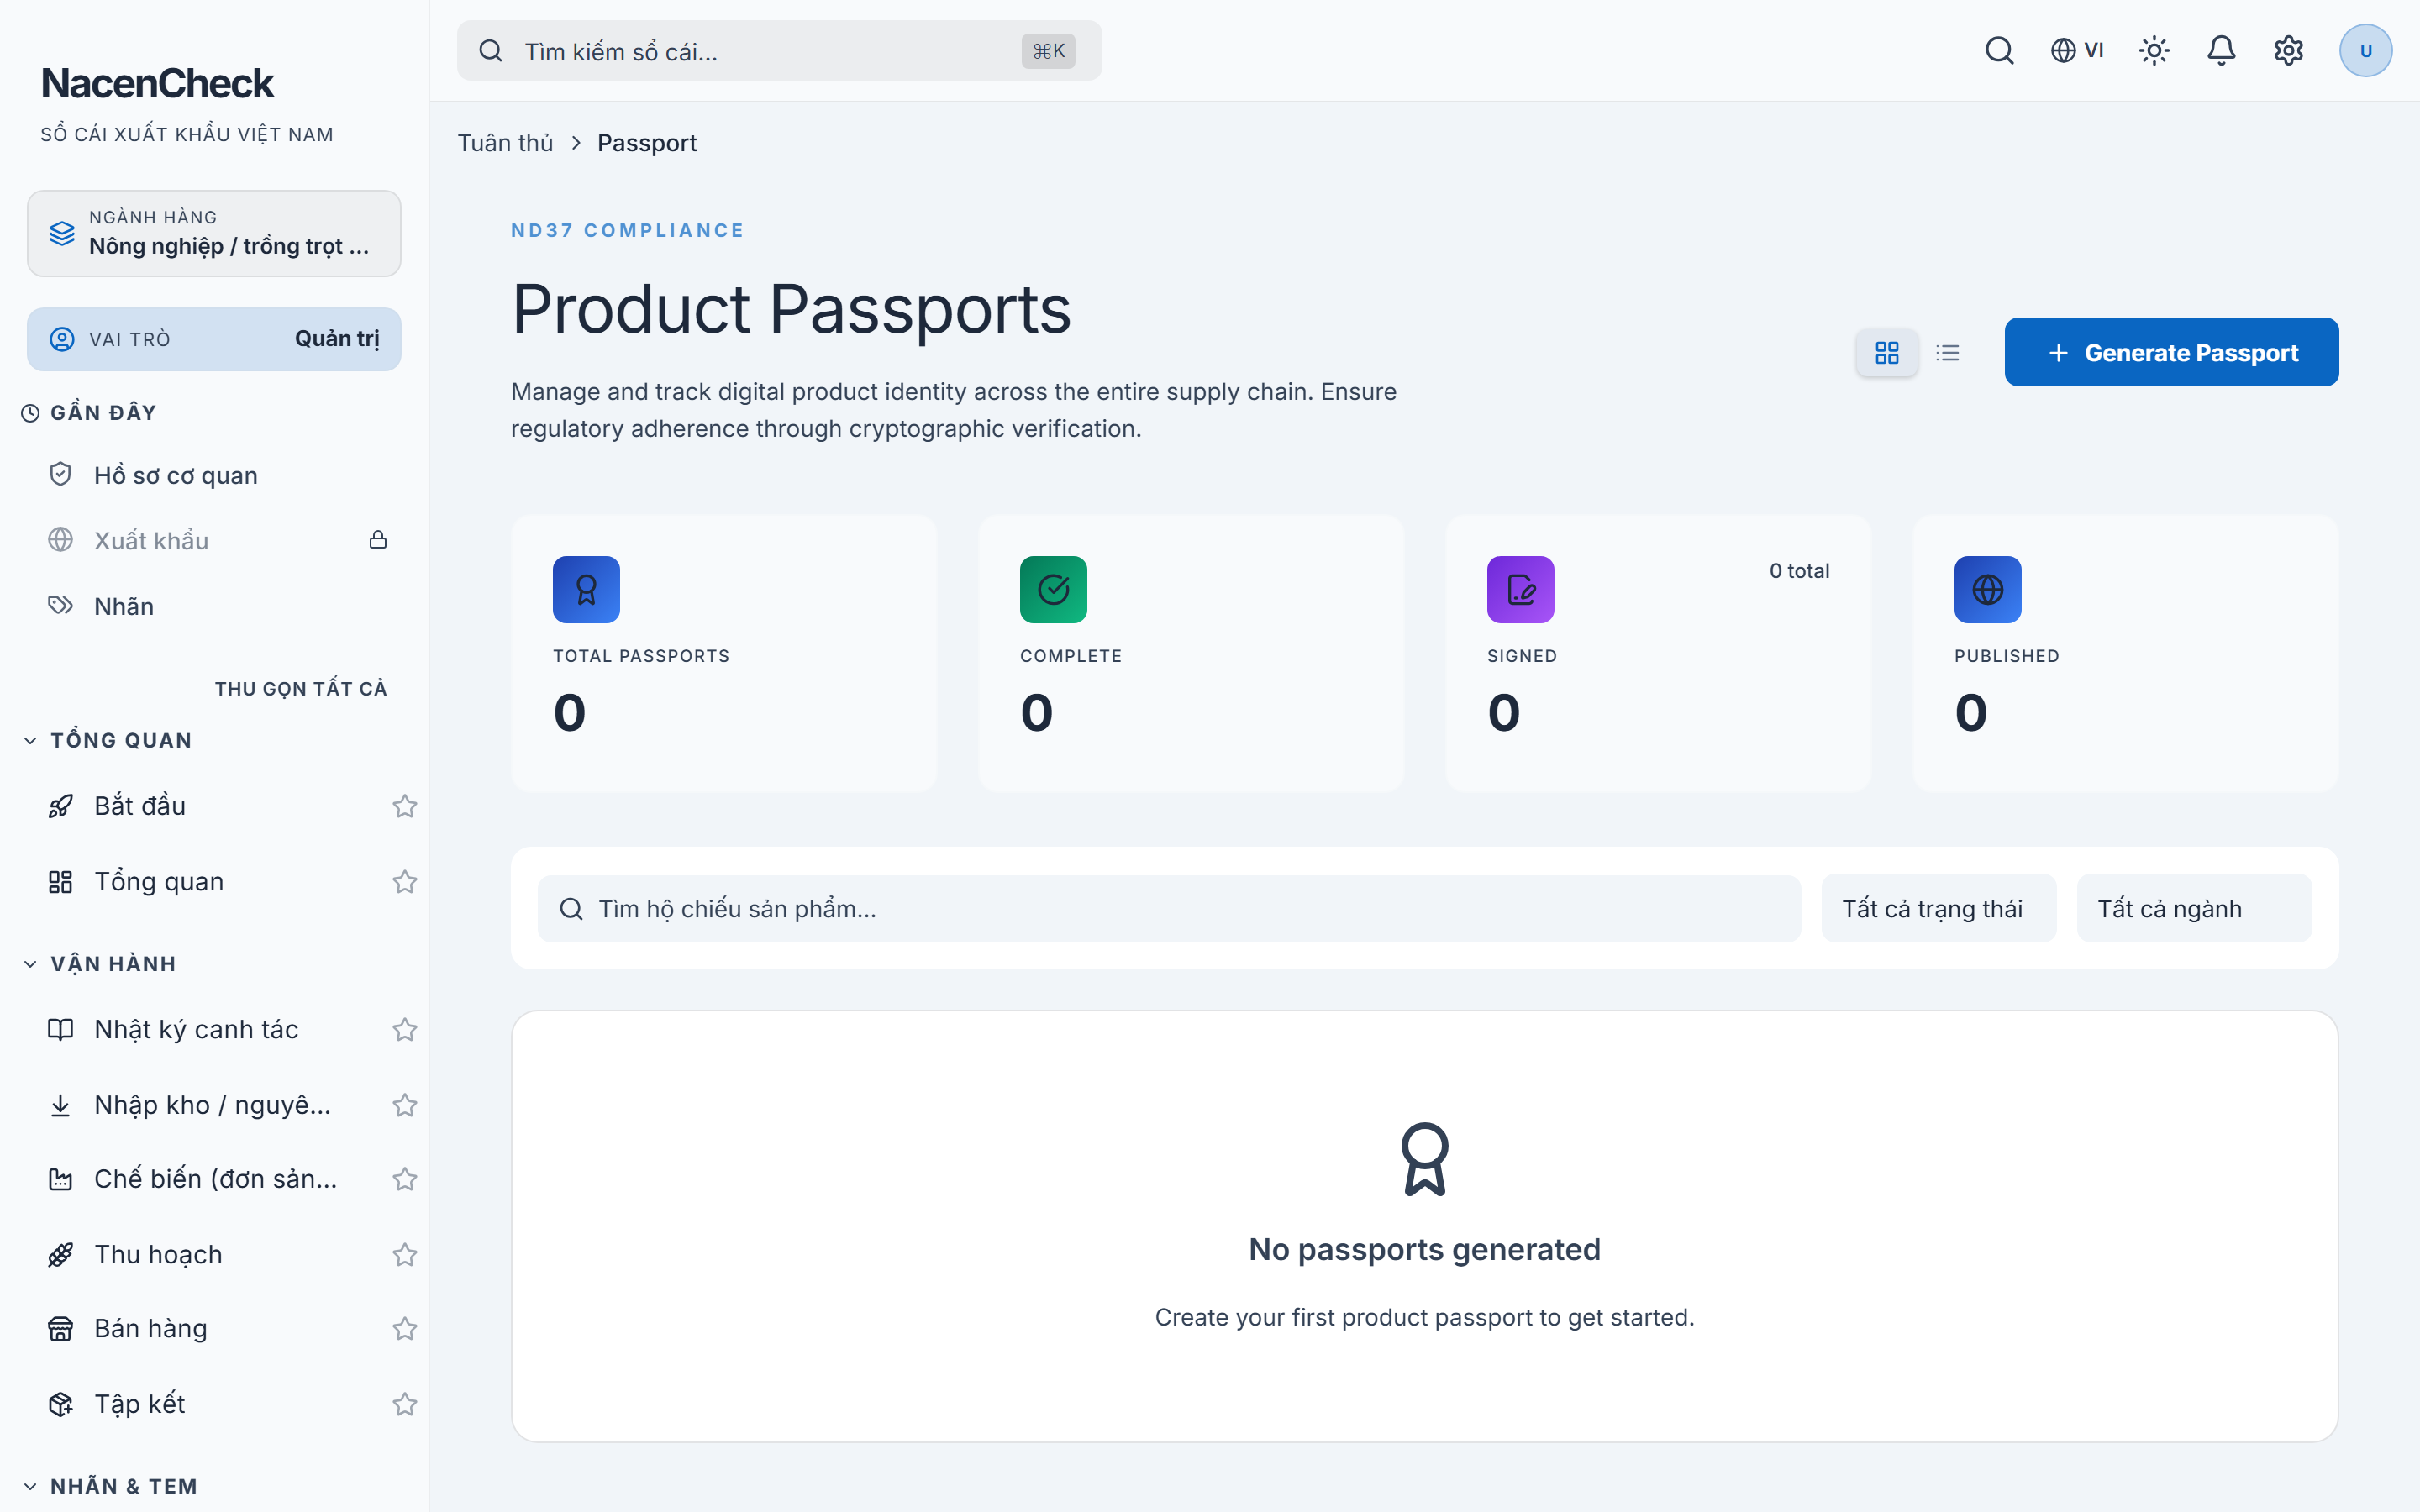Open user avatar U menu
The width and height of the screenshot is (2420, 1512).
pyautogui.click(x=2365, y=50)
